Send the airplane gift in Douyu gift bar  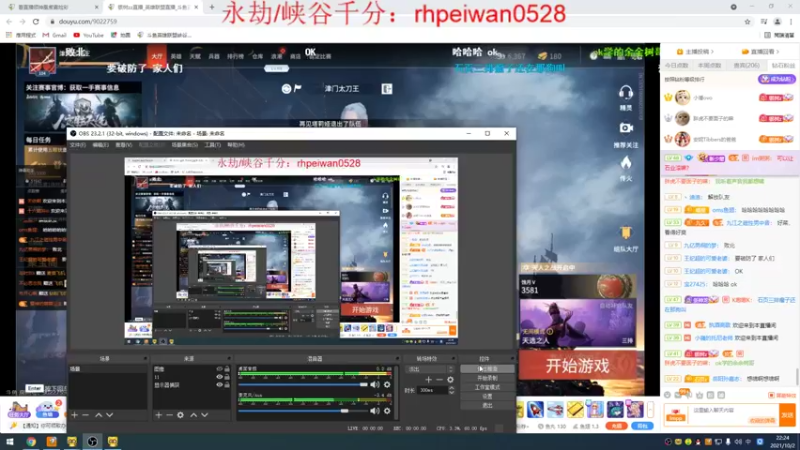[555, 409]
